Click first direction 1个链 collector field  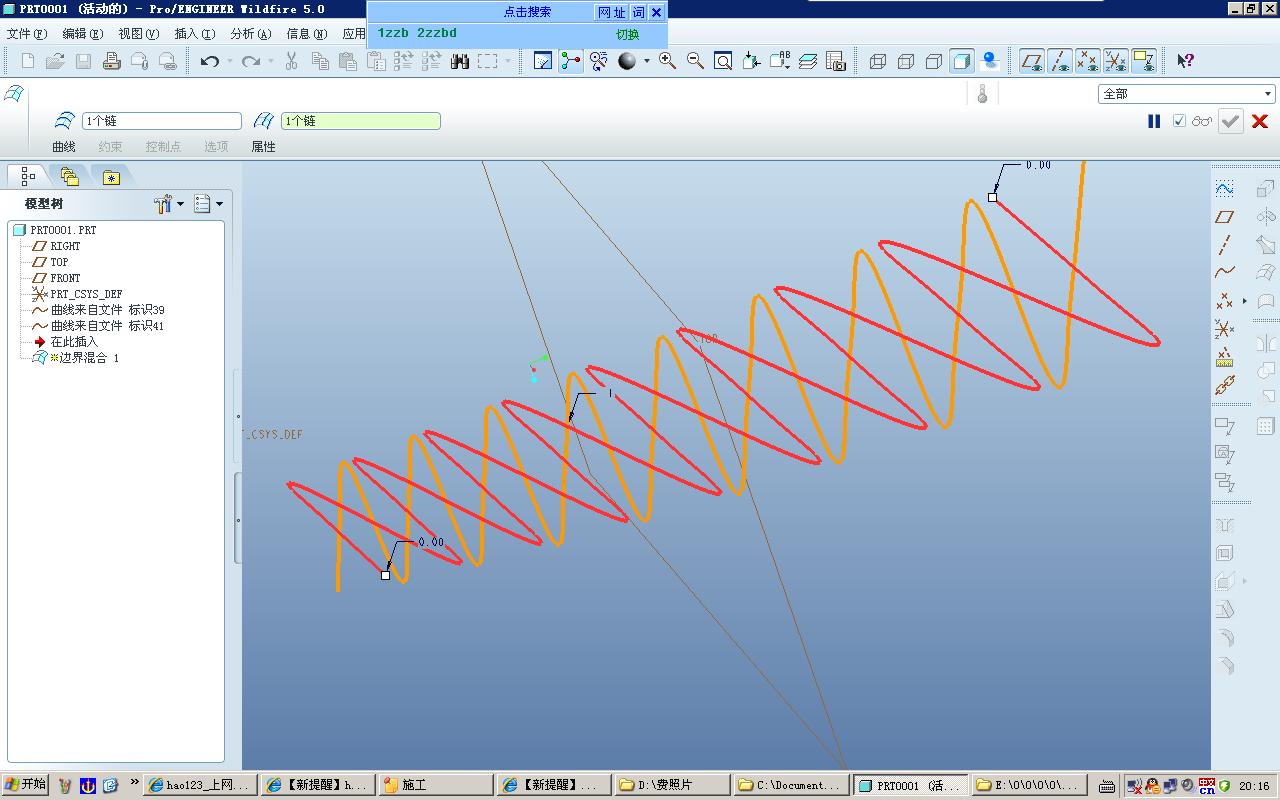point(162,121)
